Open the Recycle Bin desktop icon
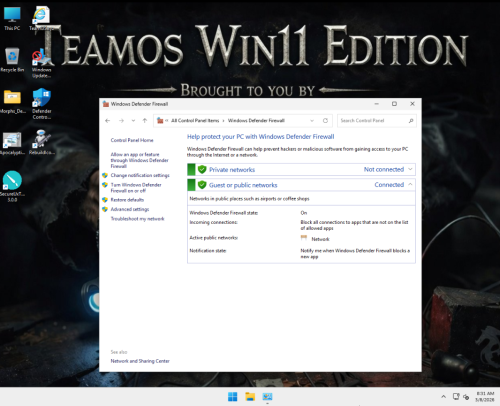Screen dimensions: 500x406 click(12, 60)
